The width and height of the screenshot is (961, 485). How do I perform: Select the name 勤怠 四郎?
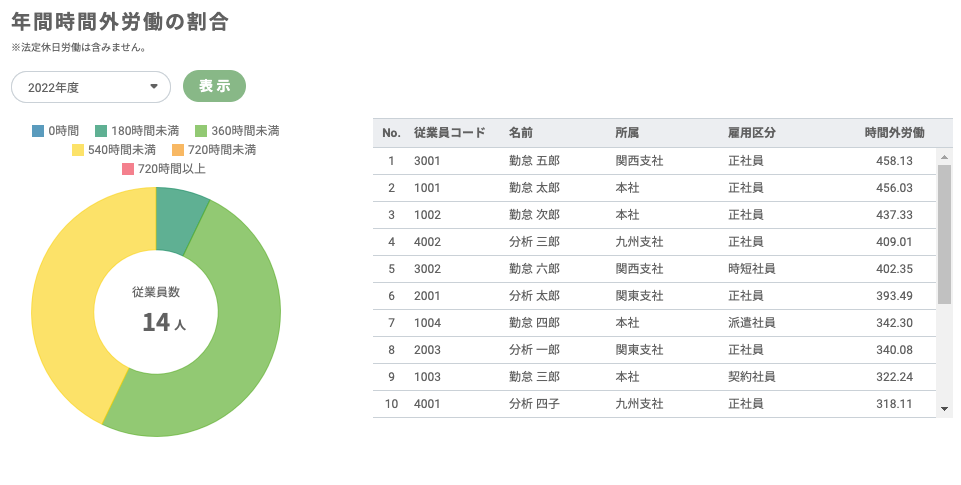[534, 323]
